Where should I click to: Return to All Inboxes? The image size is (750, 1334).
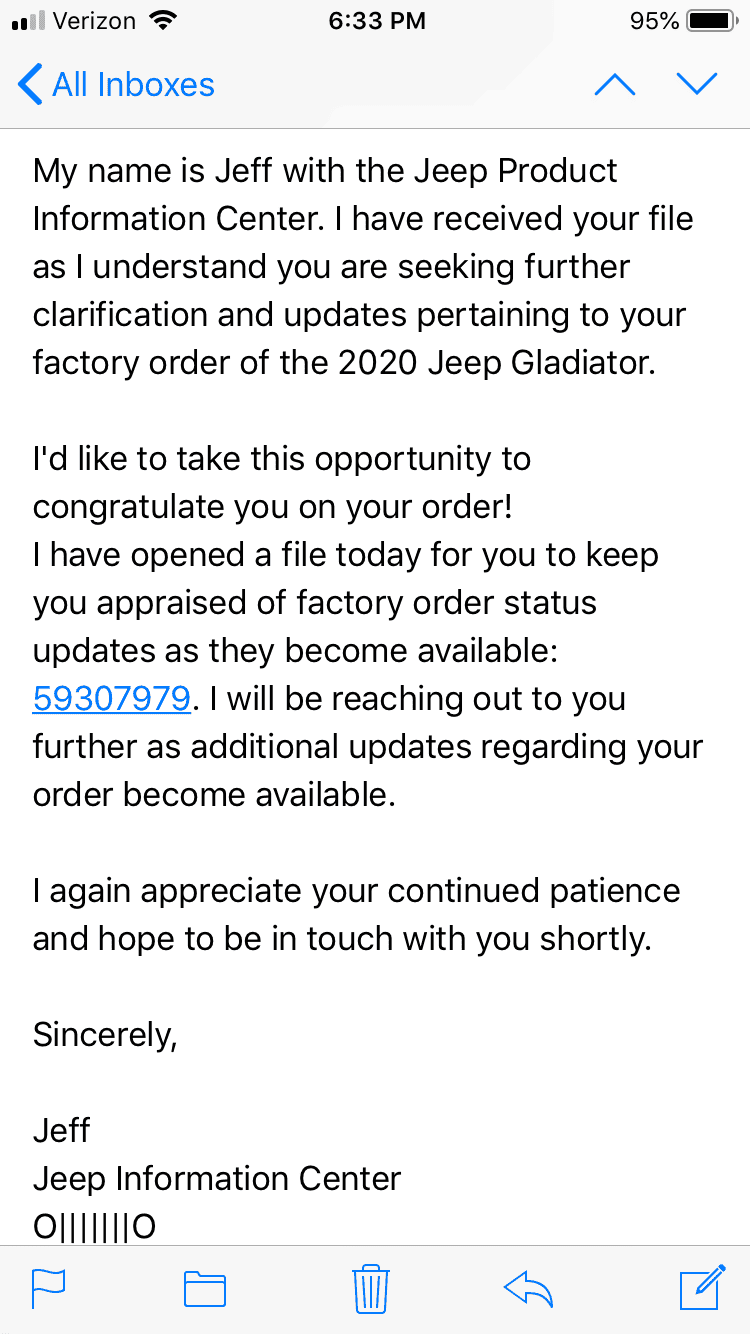pyautogui.click(x=116, y=85)
